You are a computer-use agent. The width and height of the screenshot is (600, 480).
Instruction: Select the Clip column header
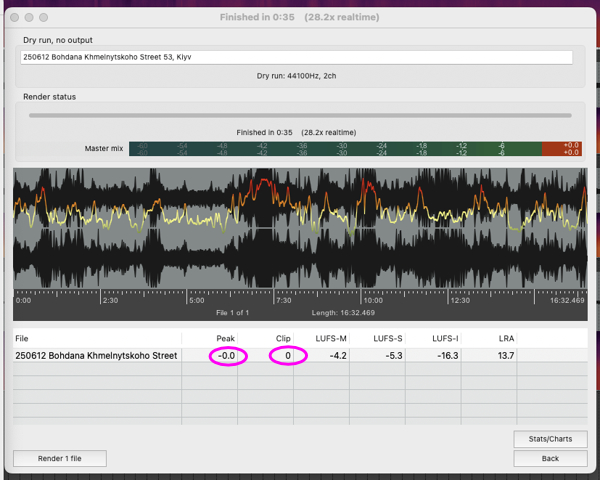pyautogui.click(x=283, y=338)
